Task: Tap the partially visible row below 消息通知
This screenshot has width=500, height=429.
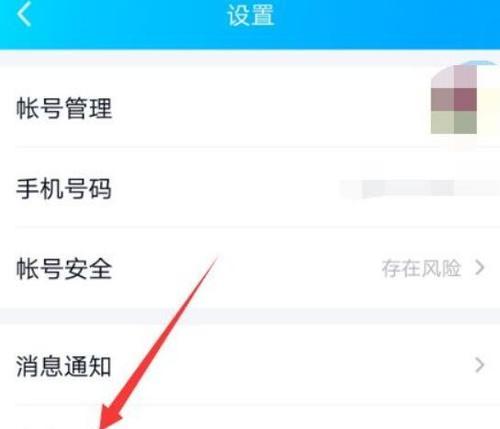Action: (x=250, y=418)
